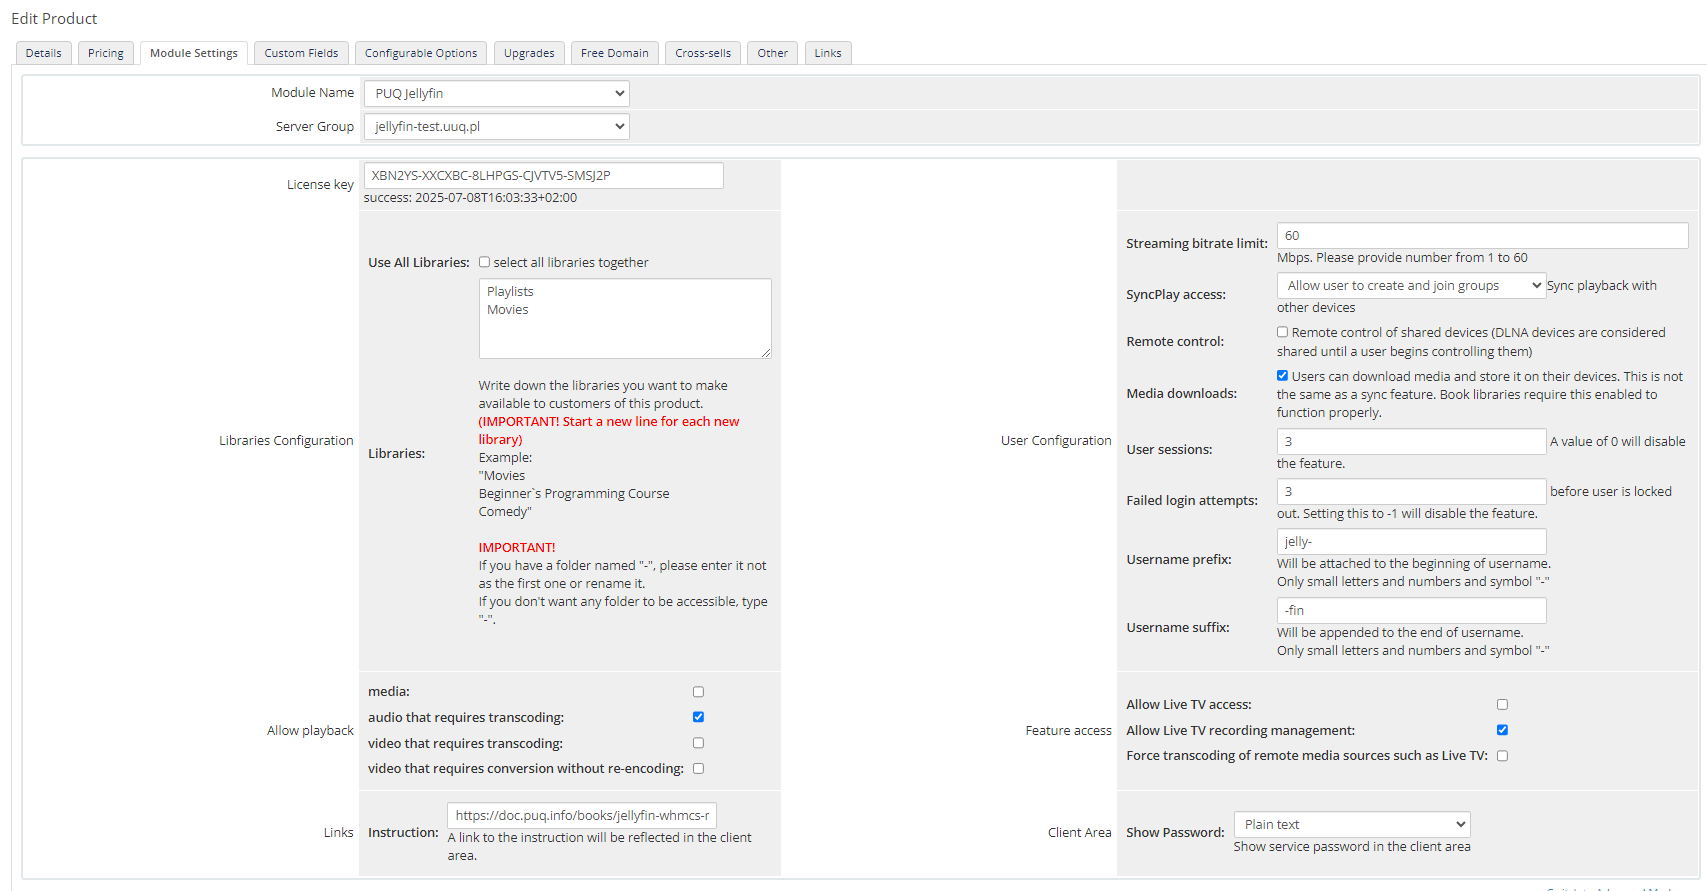Click the Instruction link URL field

point(582,815)
